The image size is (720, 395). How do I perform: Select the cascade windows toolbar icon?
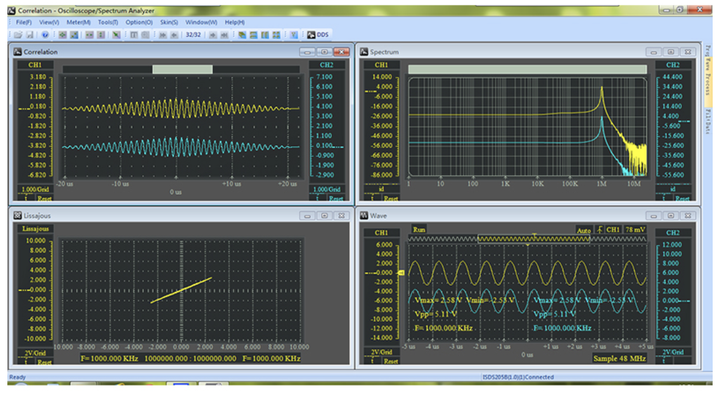(x=242, y=34)
